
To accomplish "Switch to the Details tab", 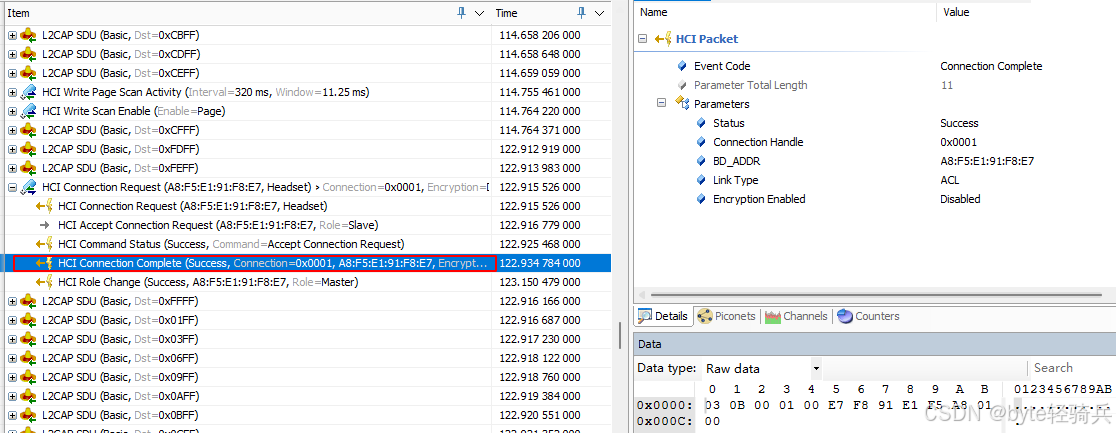I will (663, 316).
